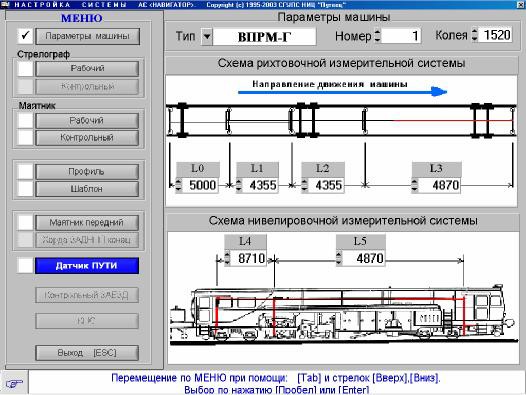Click the L0 value 5000 field

click(200, 185)
